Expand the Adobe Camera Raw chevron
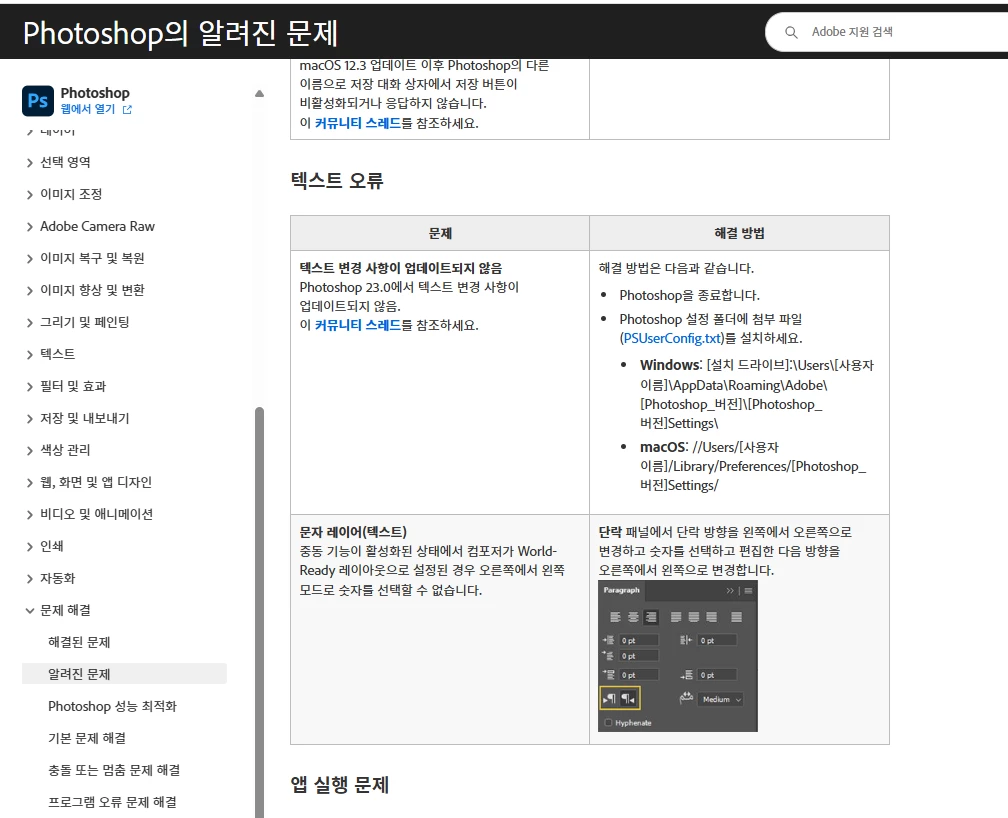Image resolution: width=1008 pixels, height=818 pixels. tap(30, 227)
